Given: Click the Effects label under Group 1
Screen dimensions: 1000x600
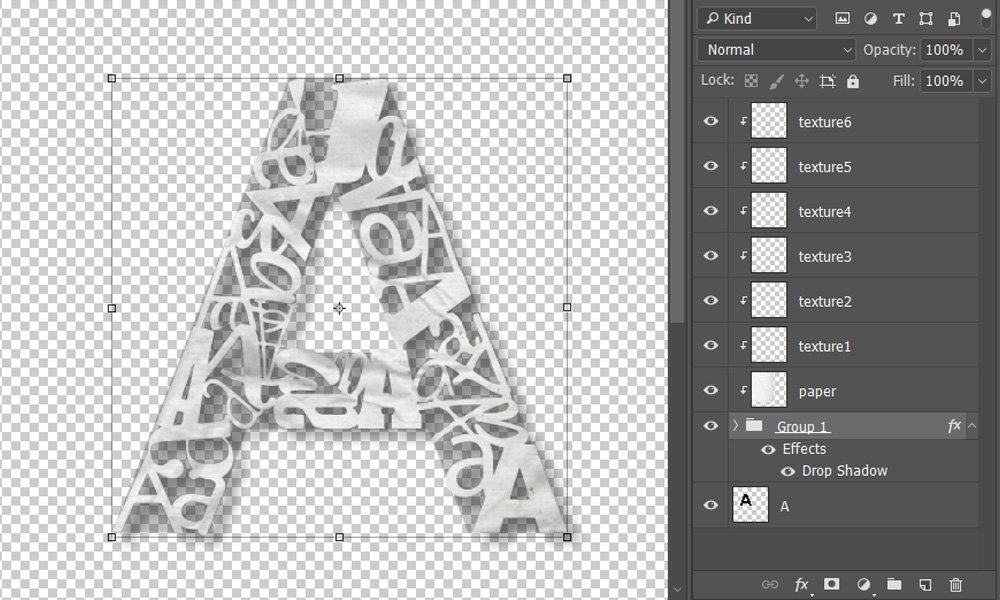Looking at the screenshot, I should coord(804,449).
